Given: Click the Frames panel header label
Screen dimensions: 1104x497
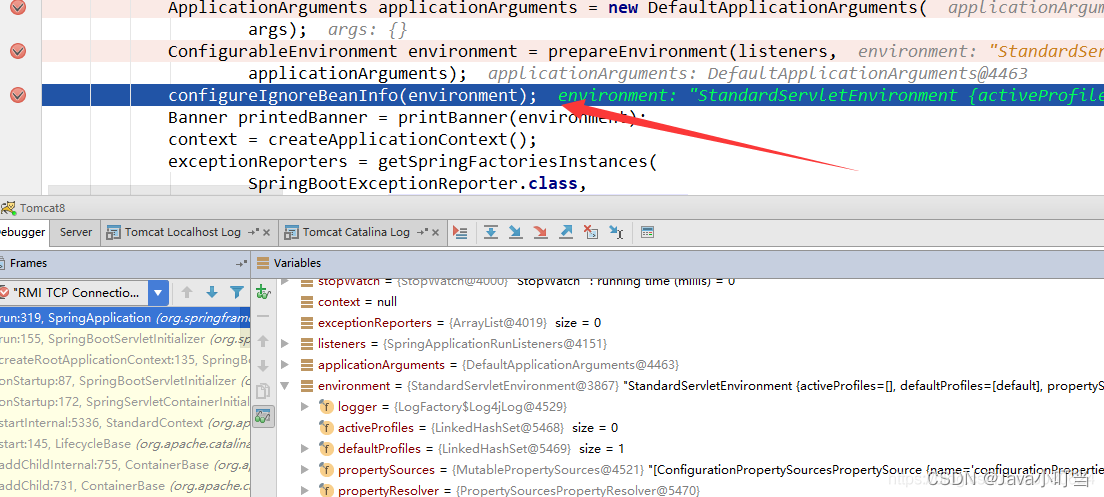Looking at the screenshot, I should 28,263.
